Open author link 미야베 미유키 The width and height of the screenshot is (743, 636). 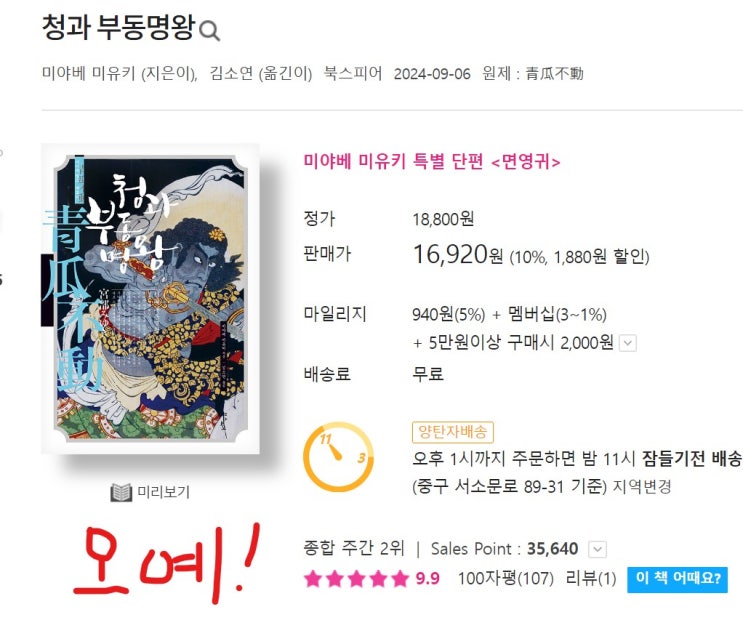click(x=89, y=73)
